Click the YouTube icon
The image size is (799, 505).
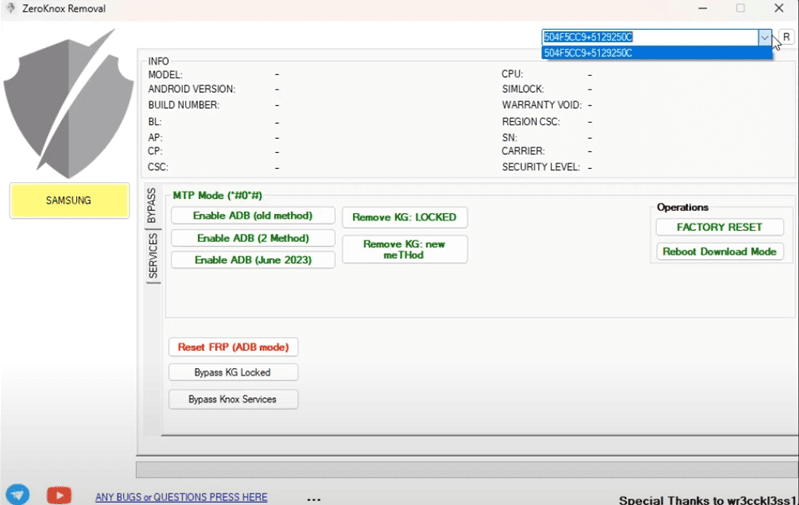59,494
